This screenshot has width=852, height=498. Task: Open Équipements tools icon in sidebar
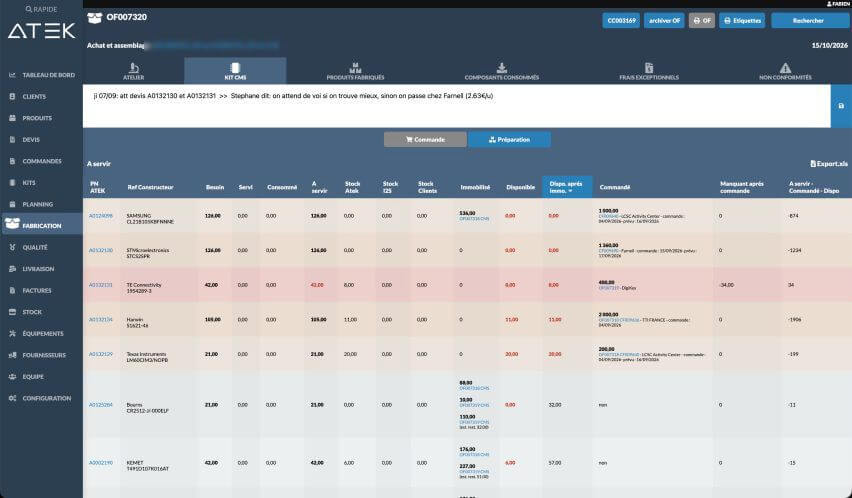(x=12, y=333)
